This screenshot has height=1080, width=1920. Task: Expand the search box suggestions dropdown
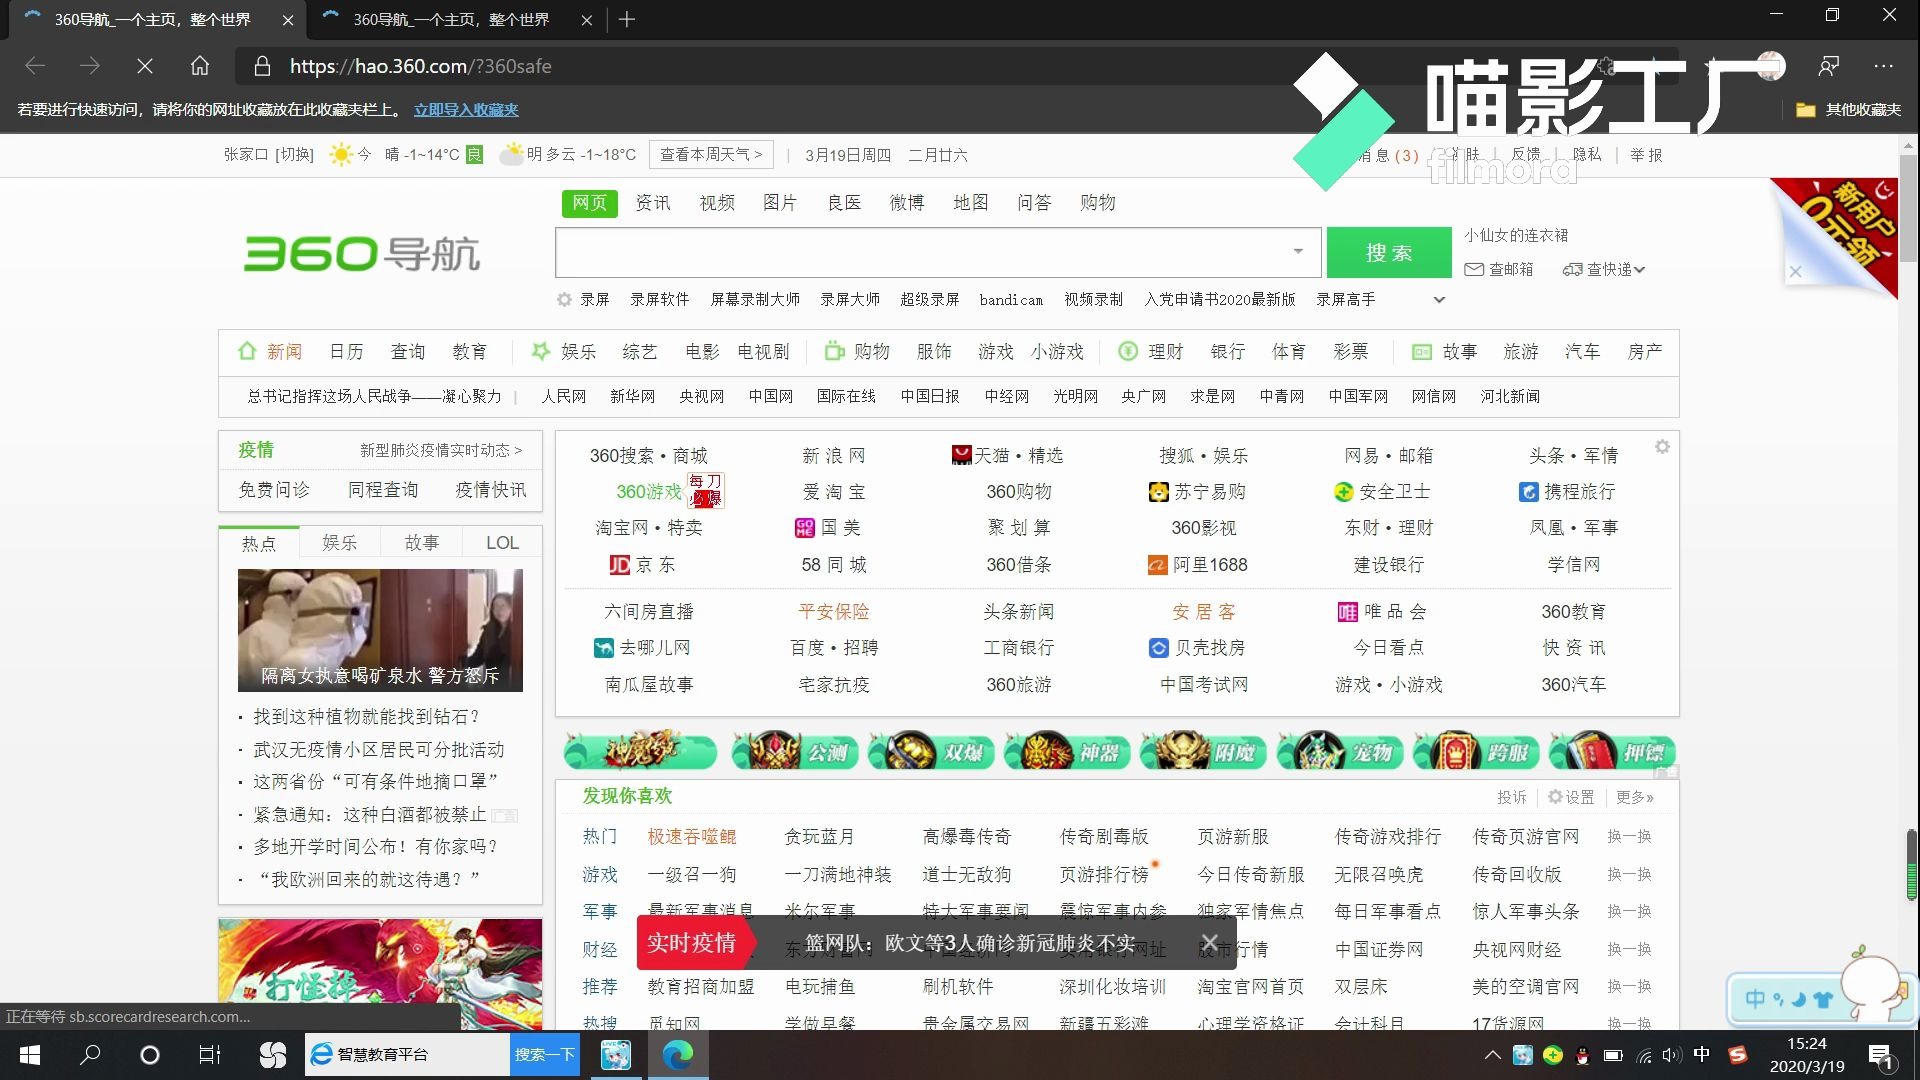pos(1298,252)
